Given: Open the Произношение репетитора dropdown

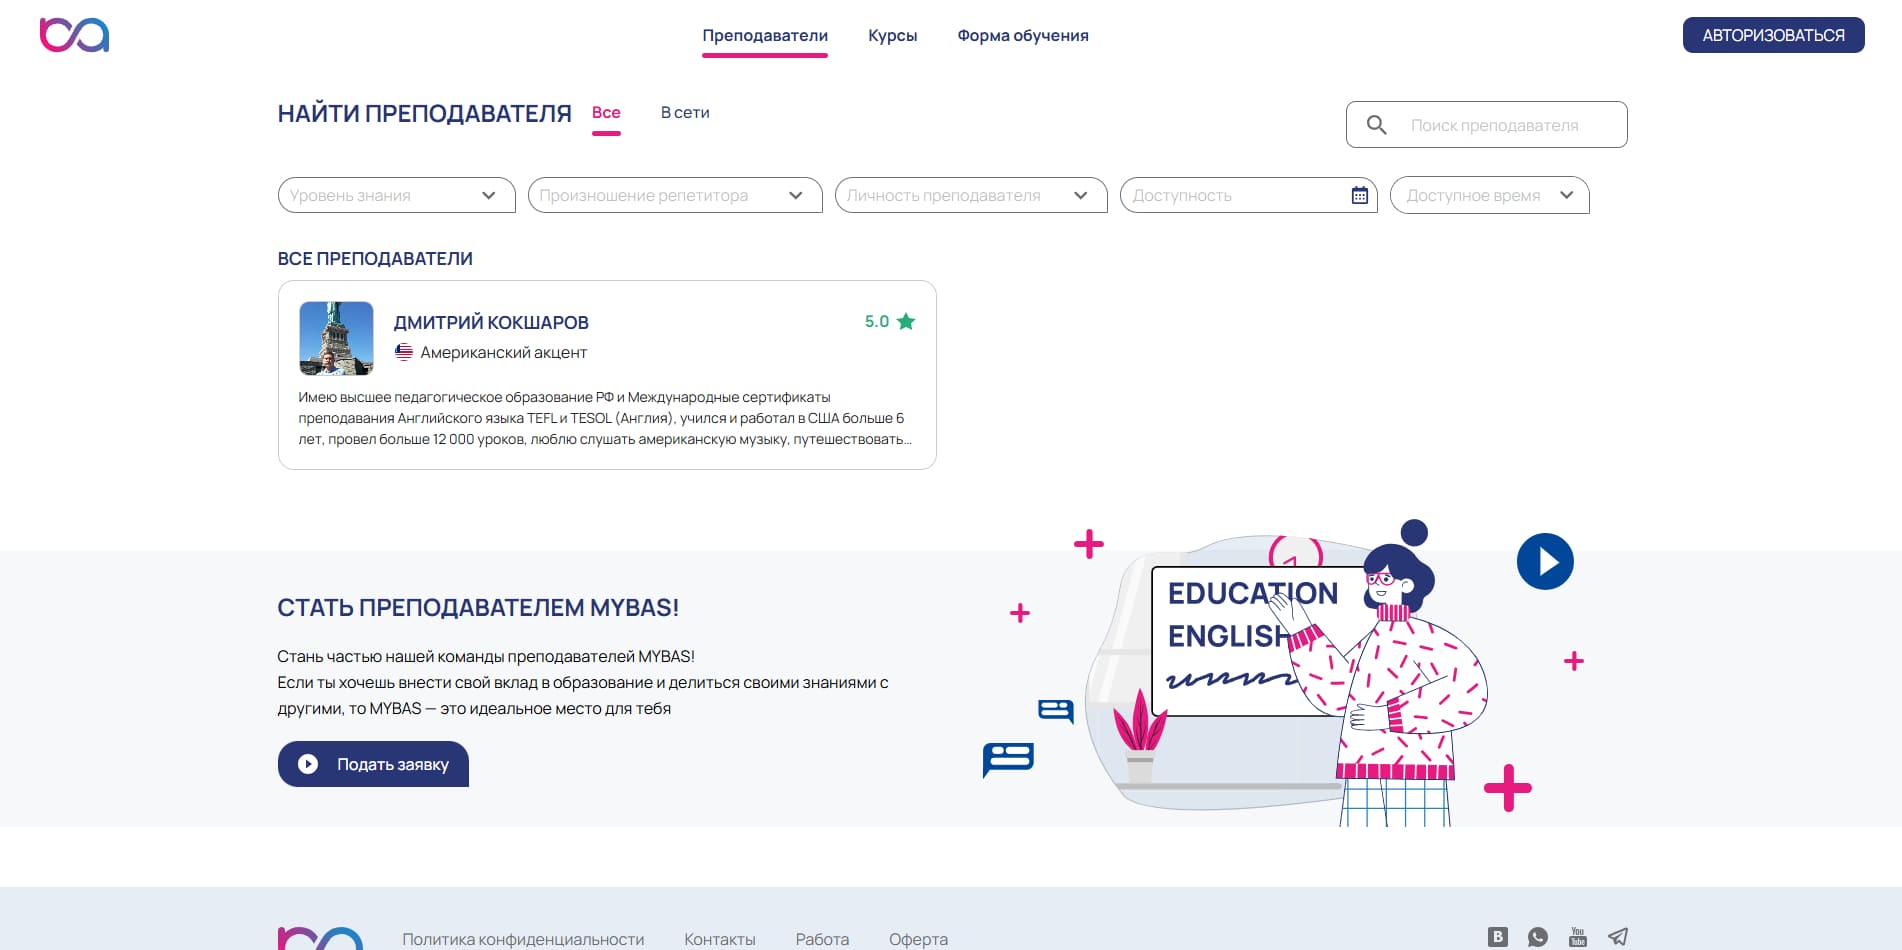Looking at the screenshot, I should (675, 195).
